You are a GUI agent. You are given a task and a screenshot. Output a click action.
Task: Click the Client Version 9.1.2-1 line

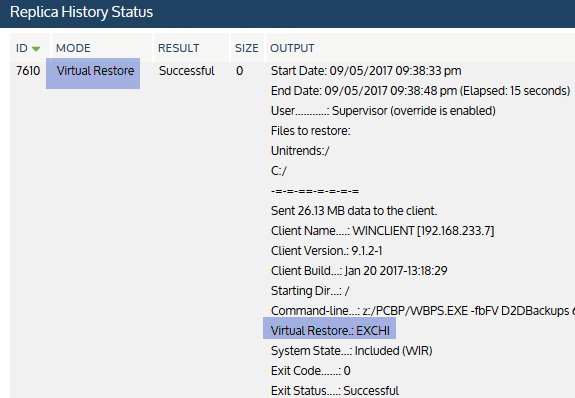coord(326,251)
